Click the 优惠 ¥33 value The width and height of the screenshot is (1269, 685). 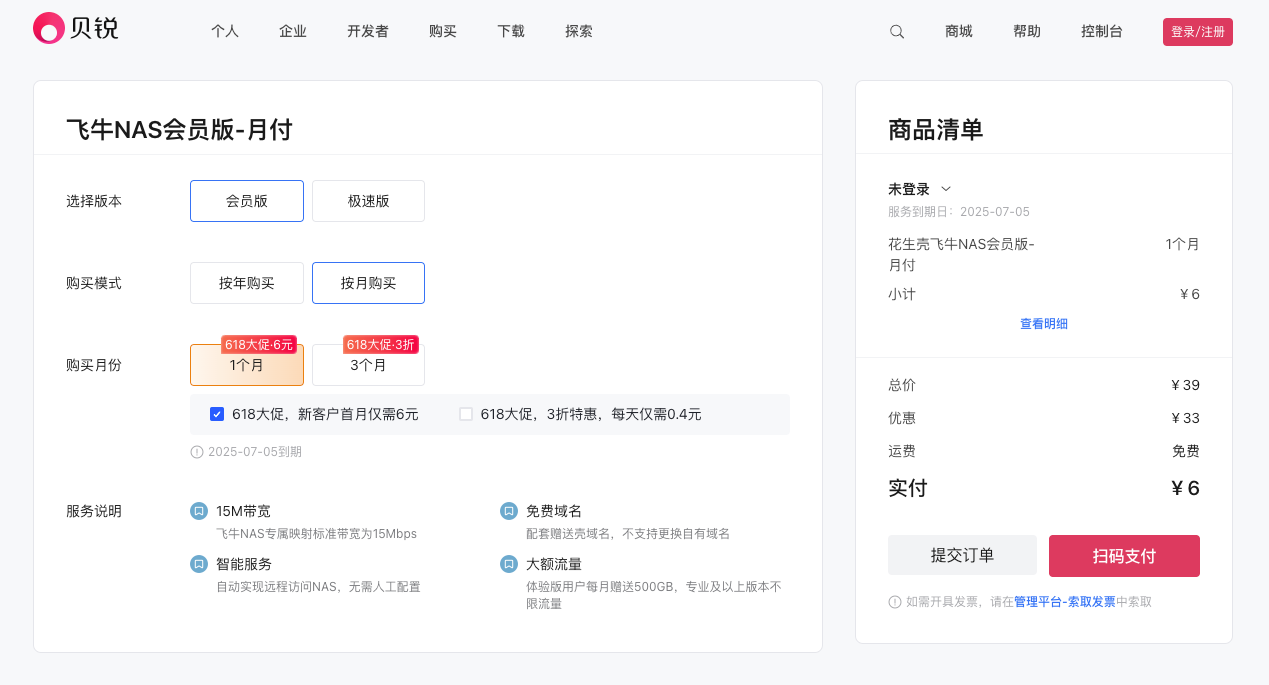[1185, 418]
